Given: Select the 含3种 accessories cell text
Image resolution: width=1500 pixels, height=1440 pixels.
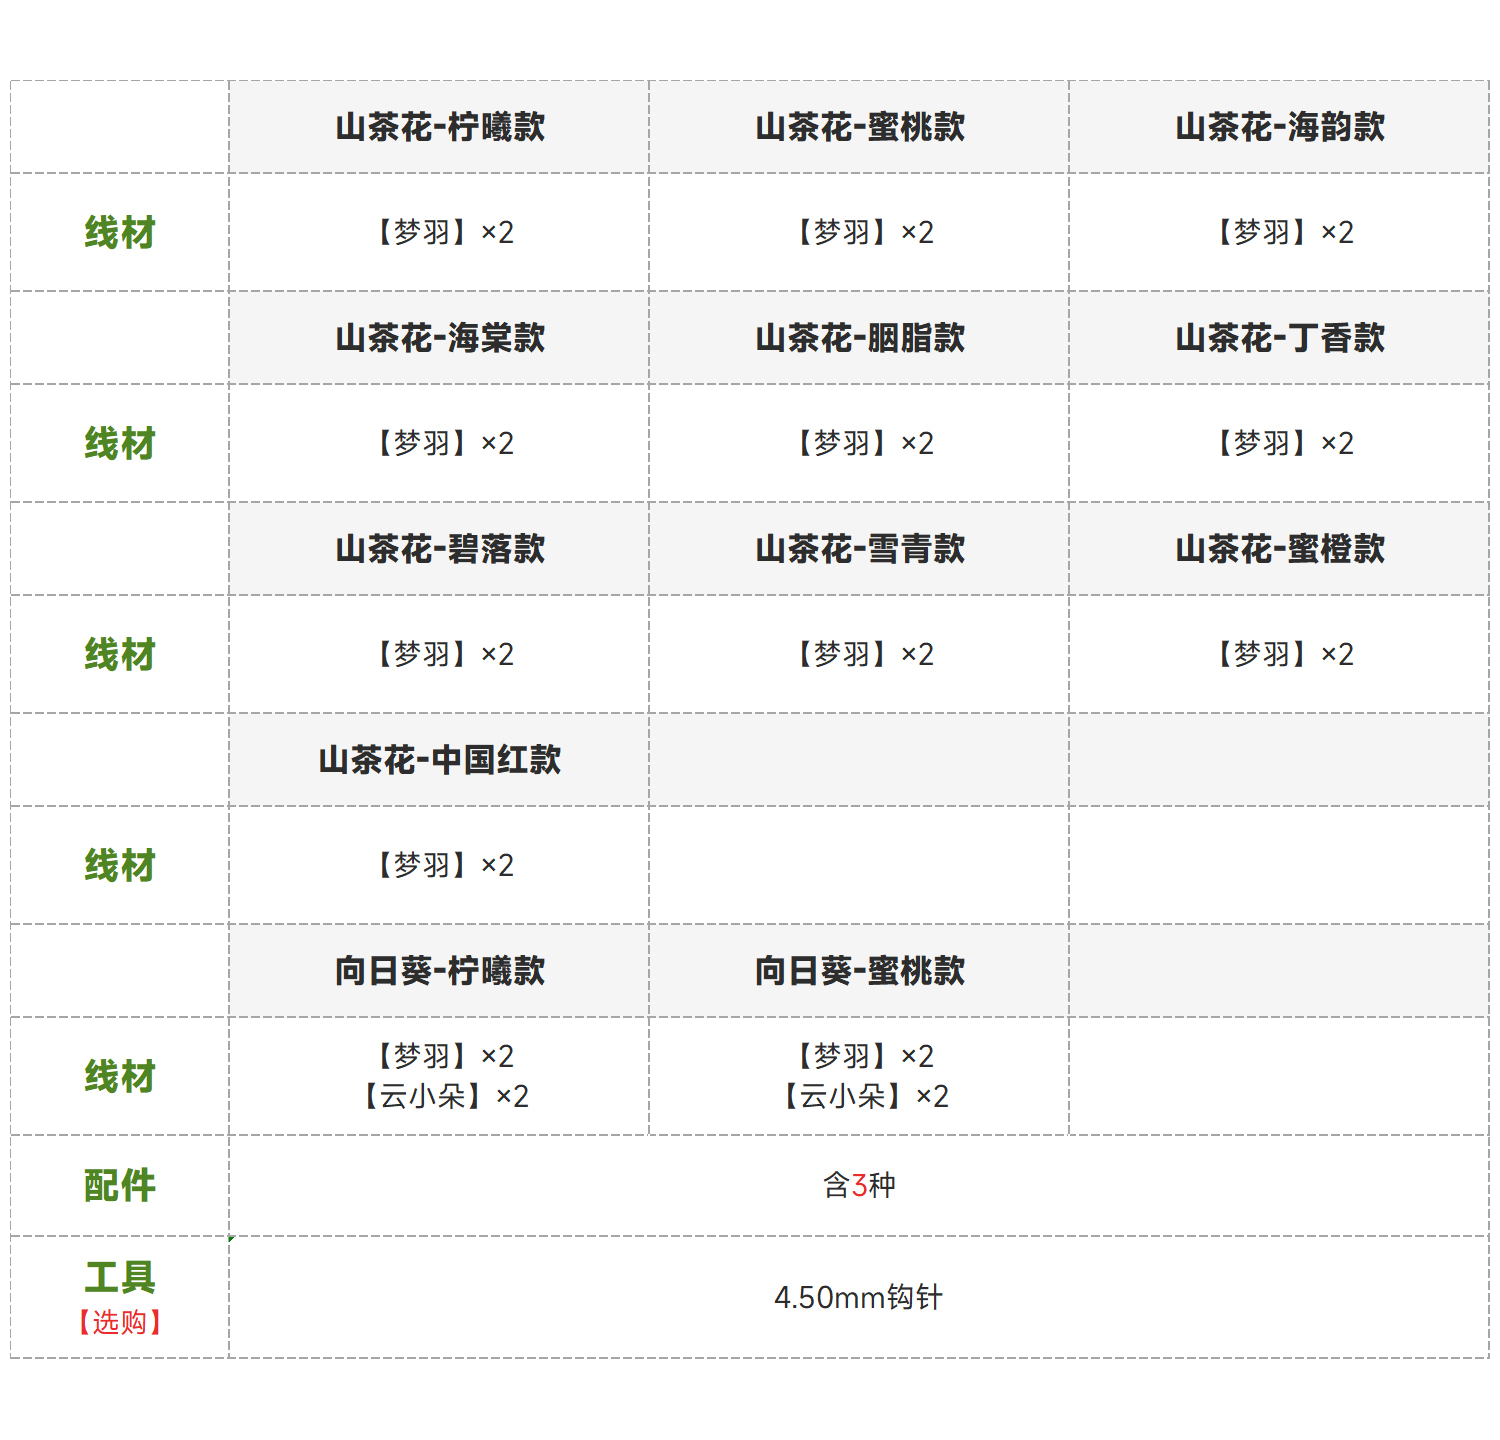Looking at the screenshot, I should (859, 1186).
